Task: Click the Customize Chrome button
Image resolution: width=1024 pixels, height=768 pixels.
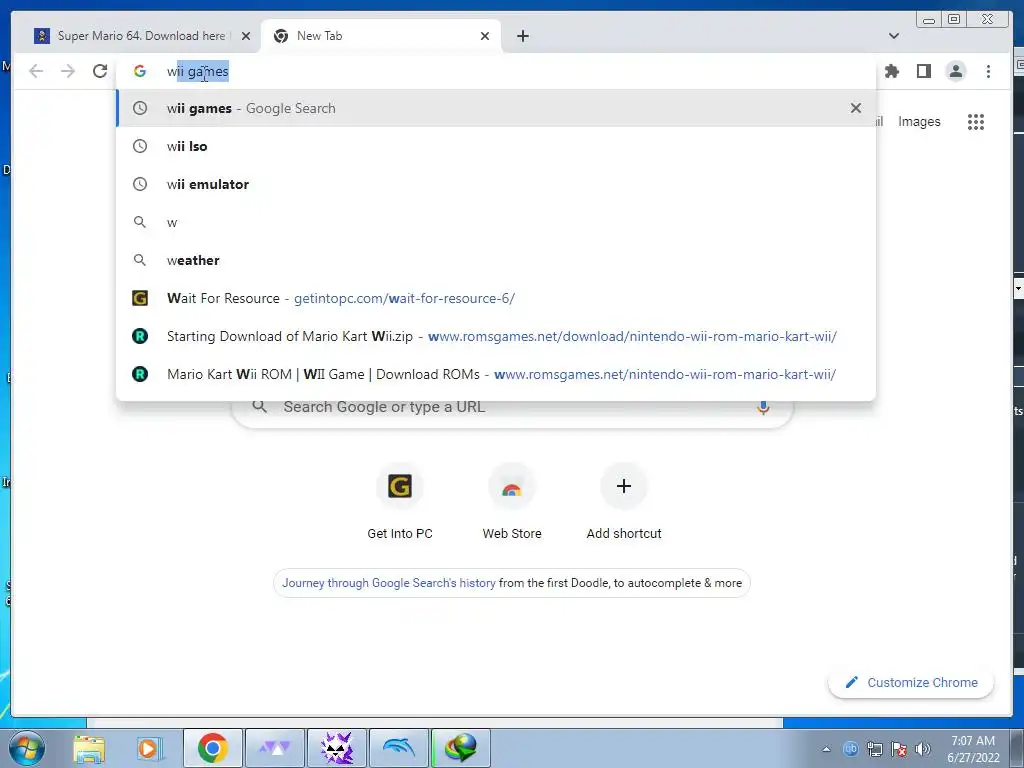Action: 911,682
